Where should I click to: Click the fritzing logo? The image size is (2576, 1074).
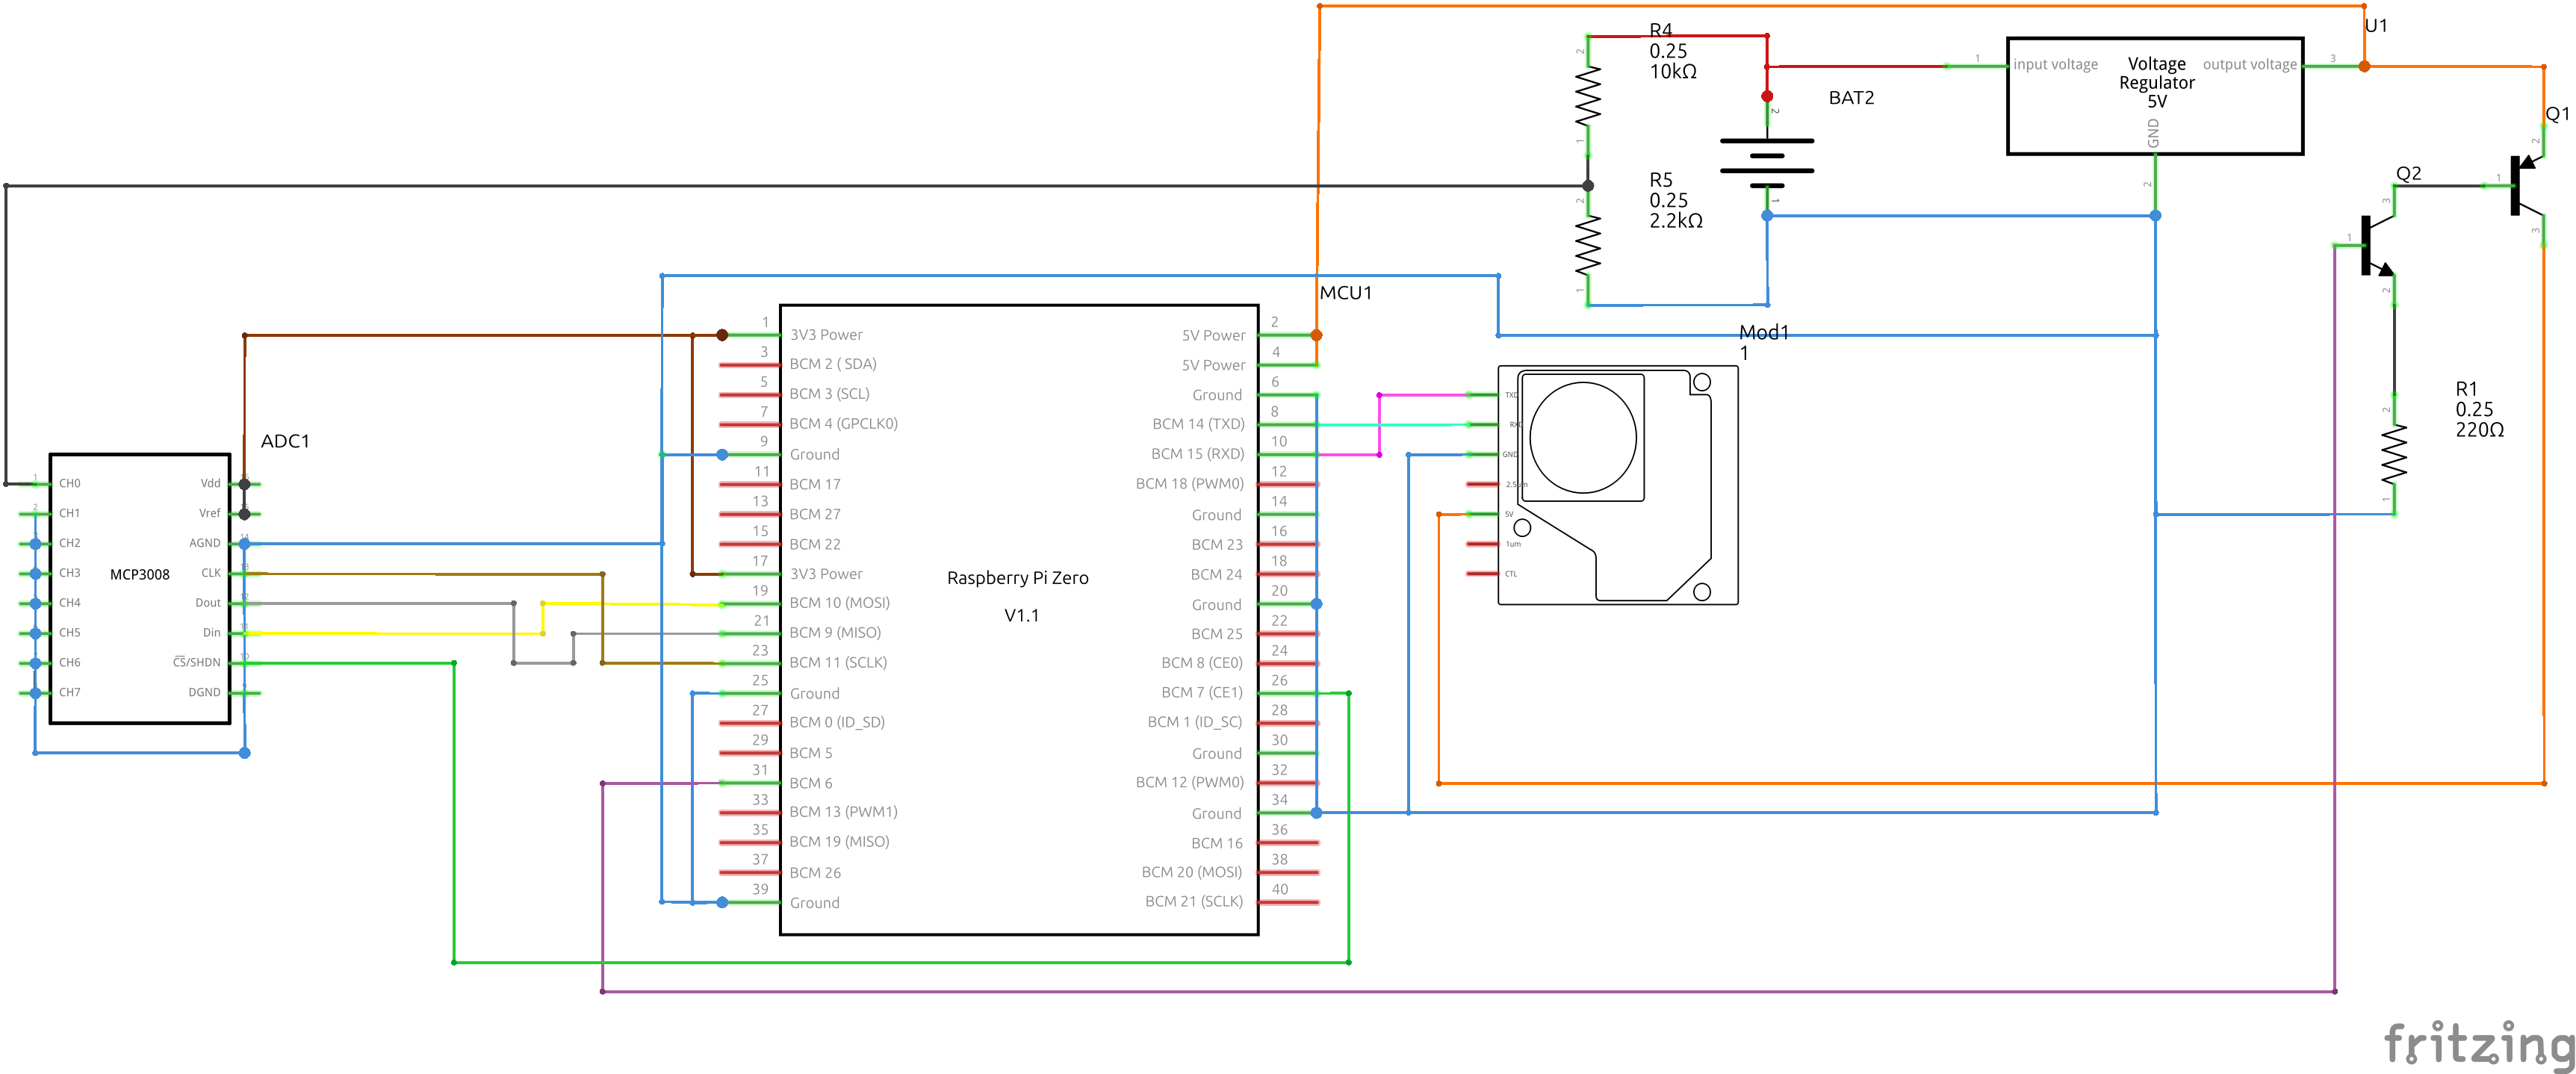[x=2478, y=1044]
